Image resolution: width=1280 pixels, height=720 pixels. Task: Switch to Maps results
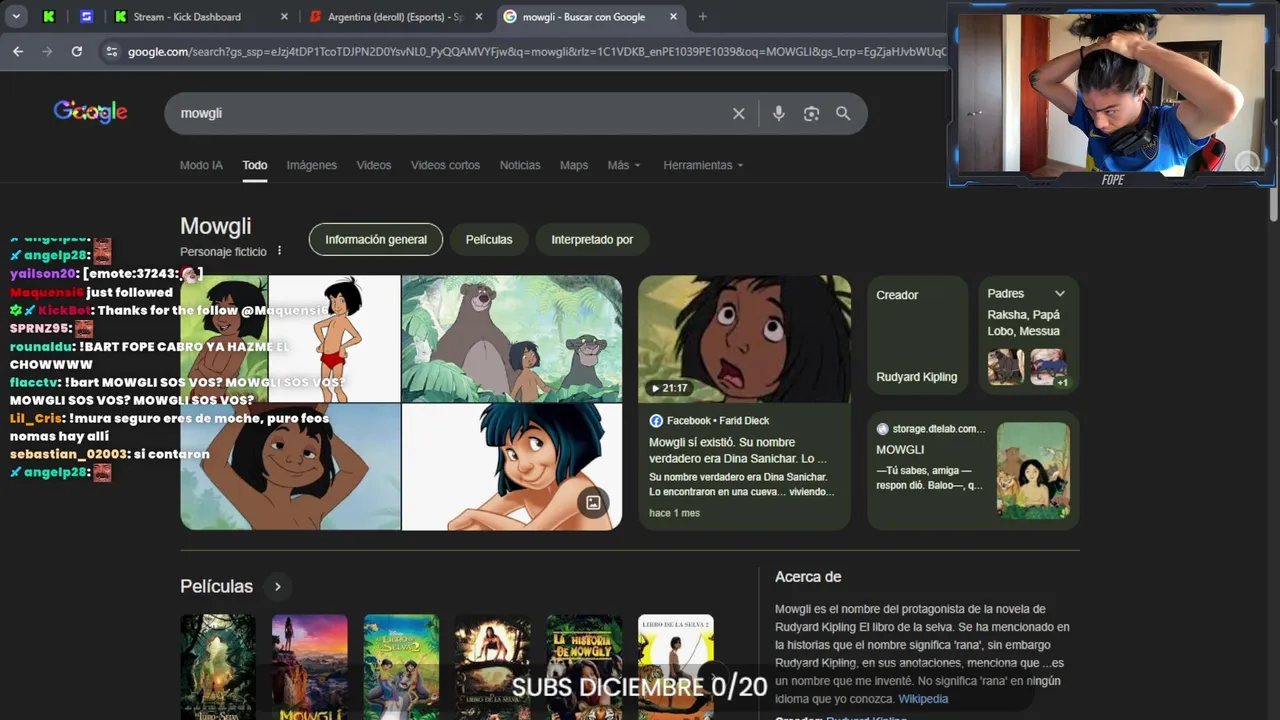pos(574,165)
